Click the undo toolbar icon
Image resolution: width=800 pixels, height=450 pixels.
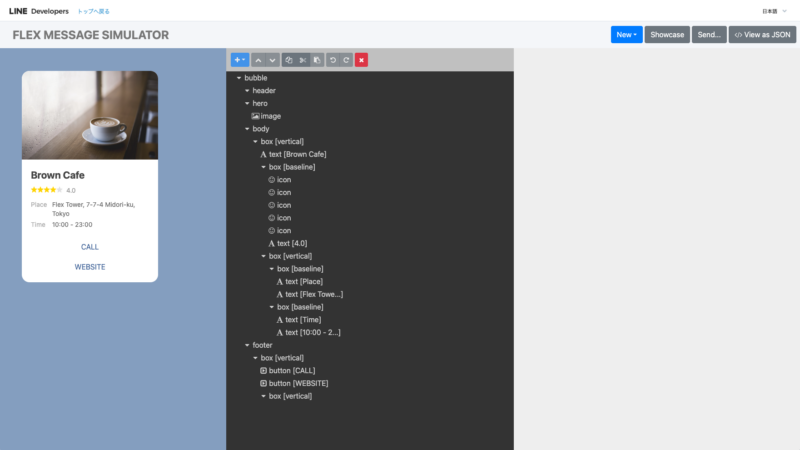[x=333, y=60]
